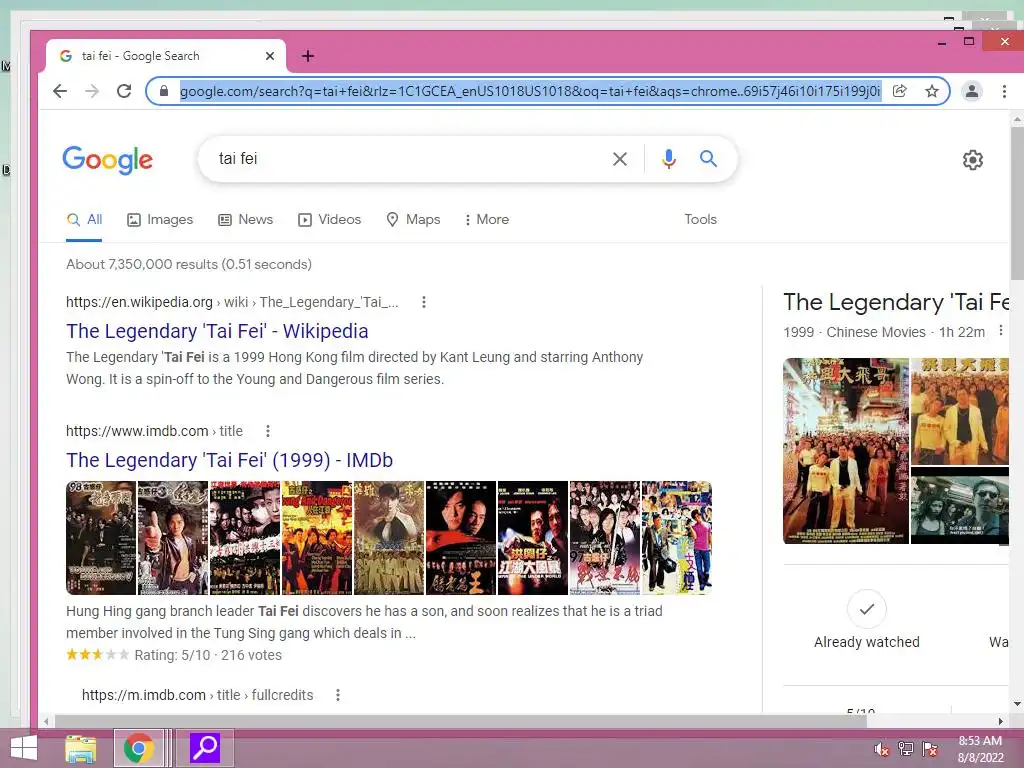Switch to Images results
Screen dimensions: 1024x768
click(x=160, y=219)
